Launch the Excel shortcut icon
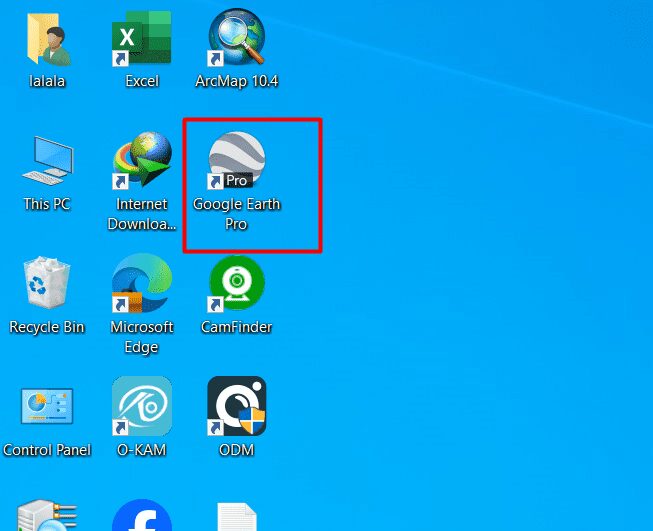 142,38
